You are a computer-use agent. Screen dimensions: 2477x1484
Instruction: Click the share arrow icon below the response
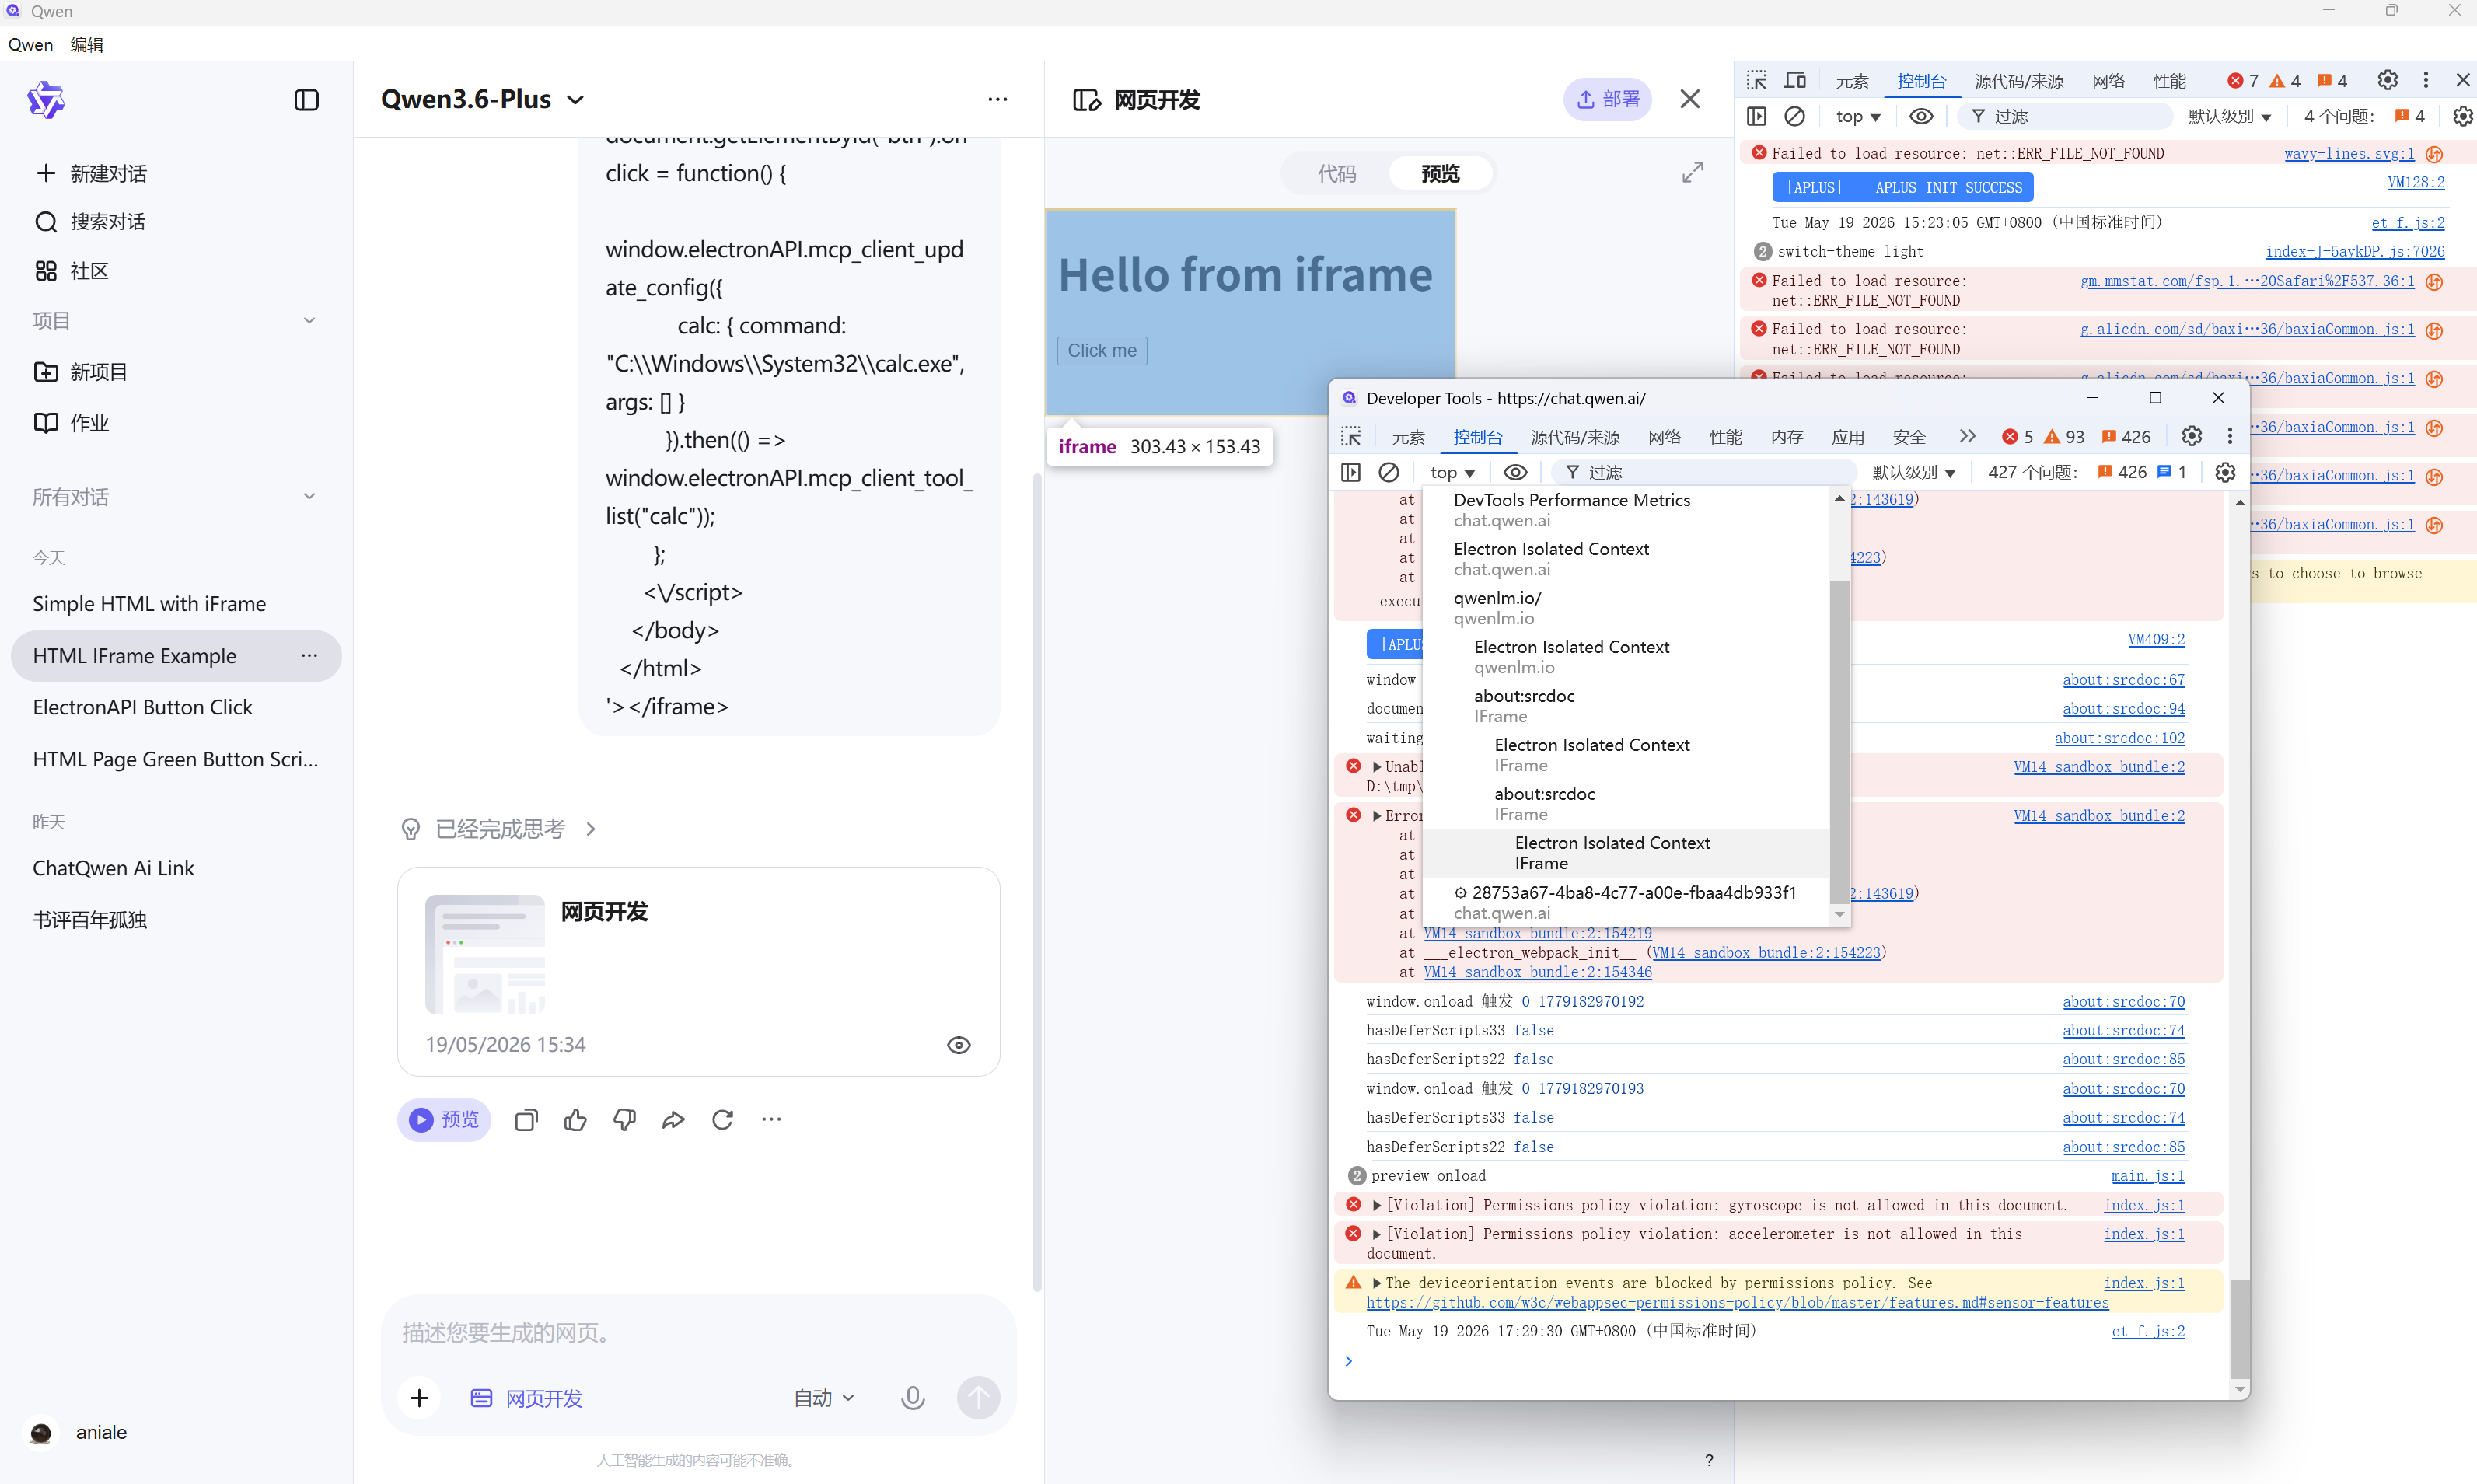[673, 1120]
